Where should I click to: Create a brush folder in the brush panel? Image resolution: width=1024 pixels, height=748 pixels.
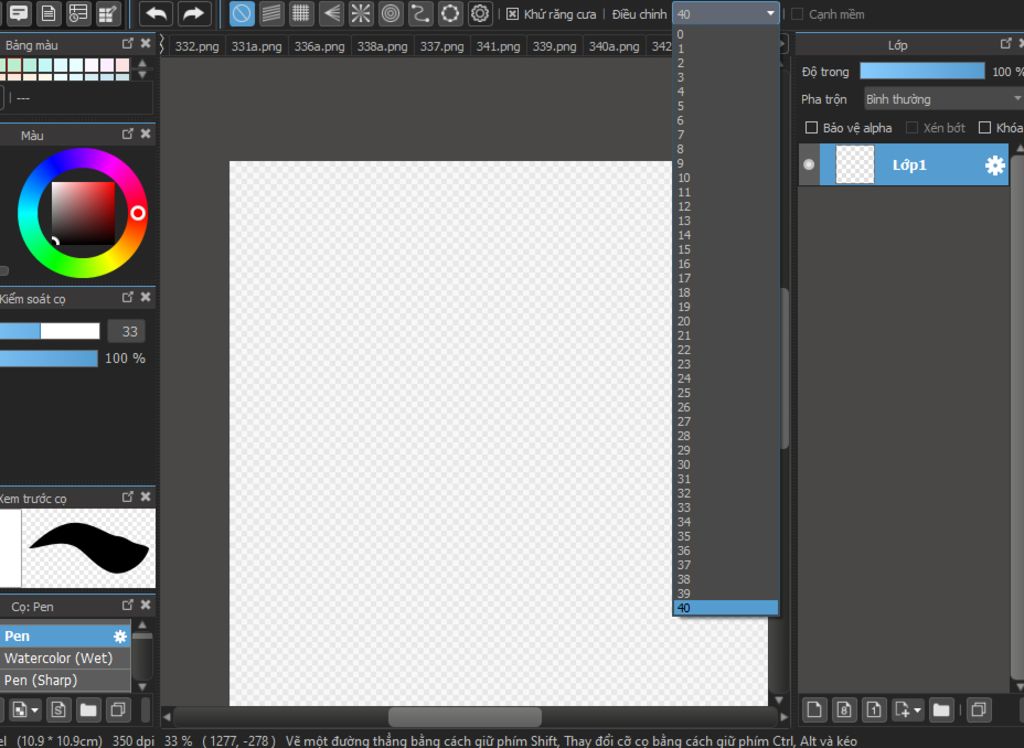tap(88, 709)
